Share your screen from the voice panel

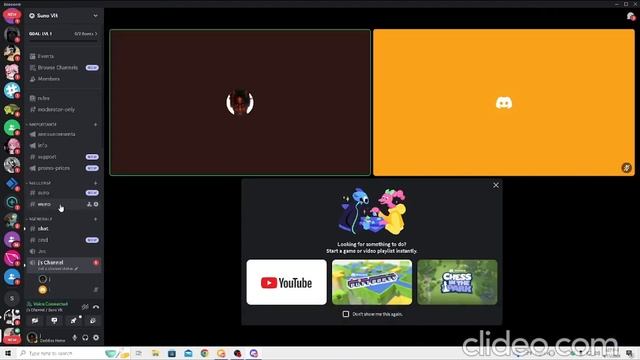tap(54, 321)
